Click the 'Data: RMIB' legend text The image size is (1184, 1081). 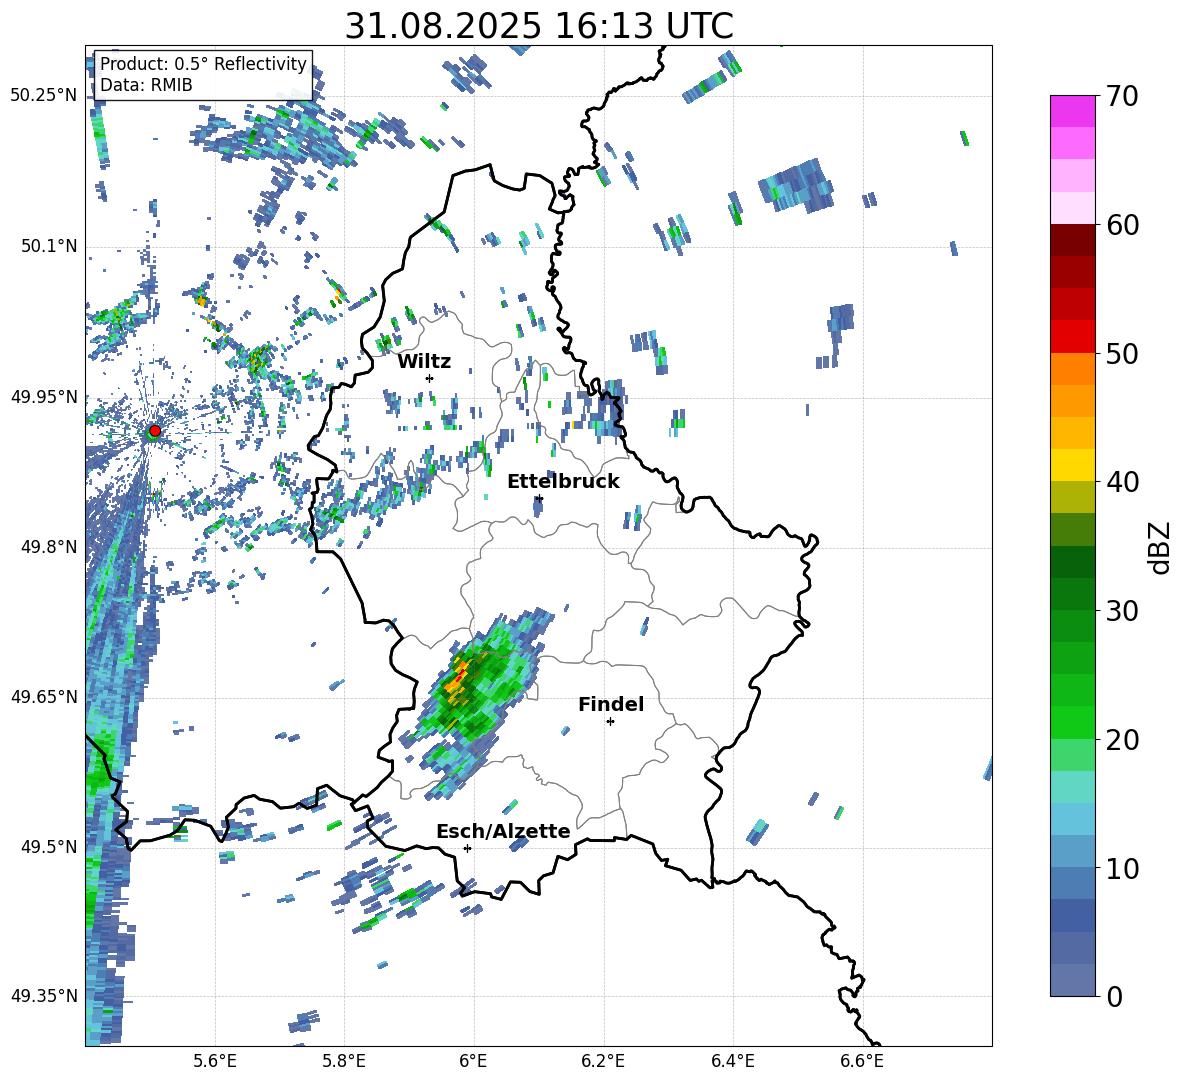146,85
